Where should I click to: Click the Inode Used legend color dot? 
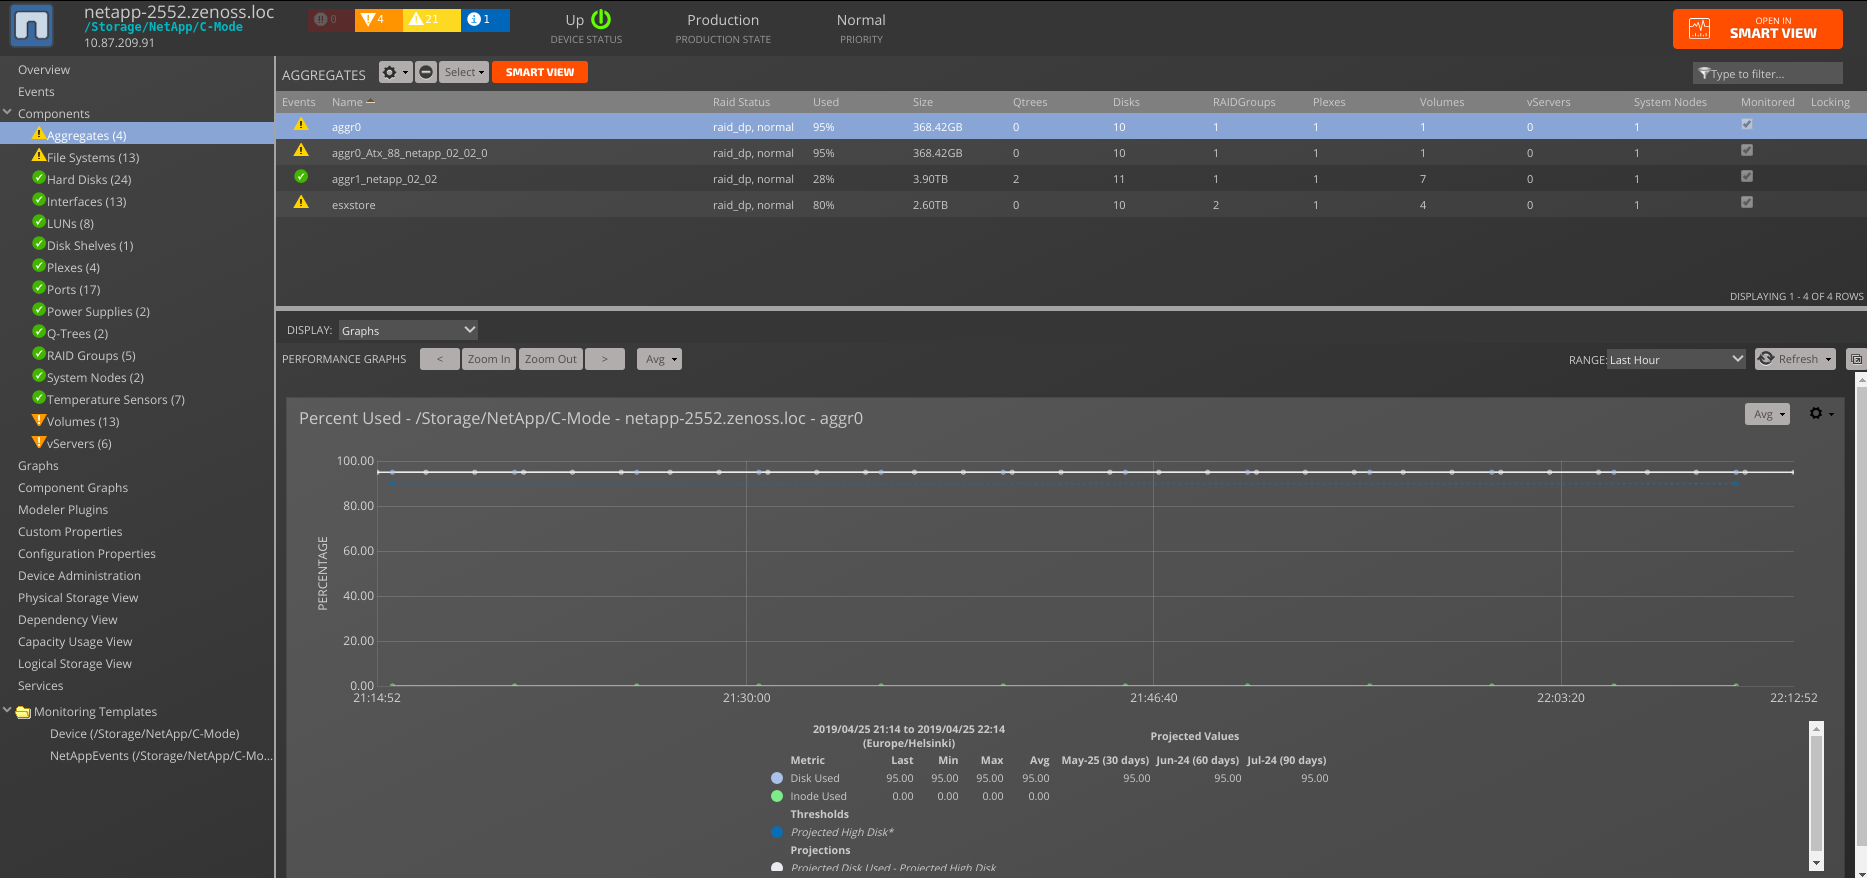coord(777,796)
